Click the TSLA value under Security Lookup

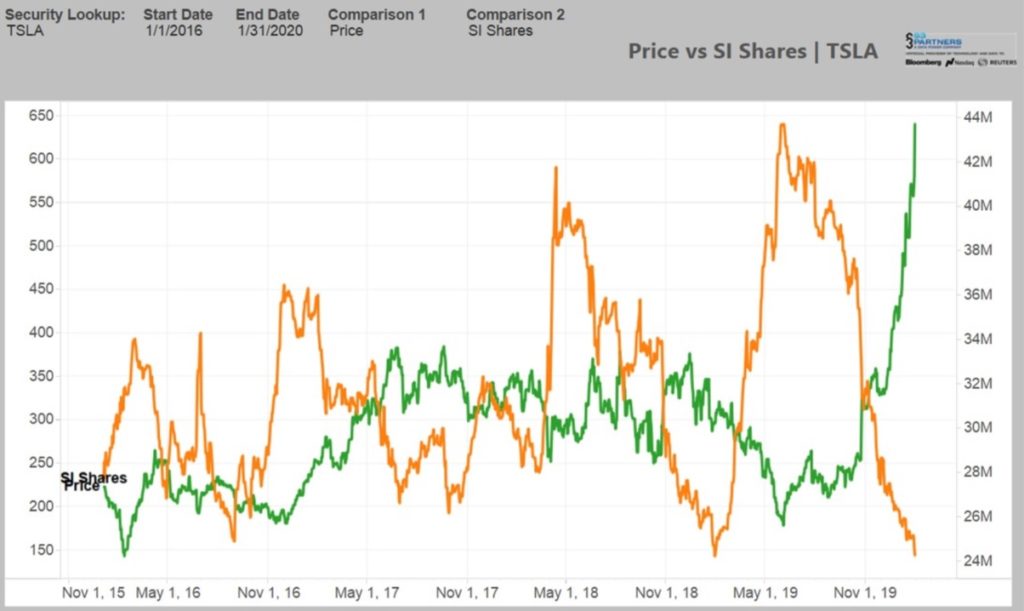click(25, 31)
